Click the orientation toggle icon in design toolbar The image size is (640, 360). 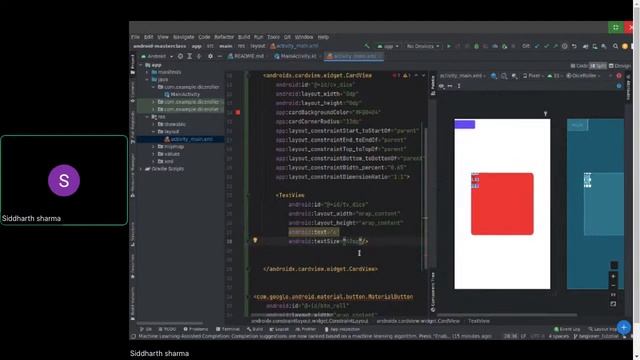click(504, 76)
